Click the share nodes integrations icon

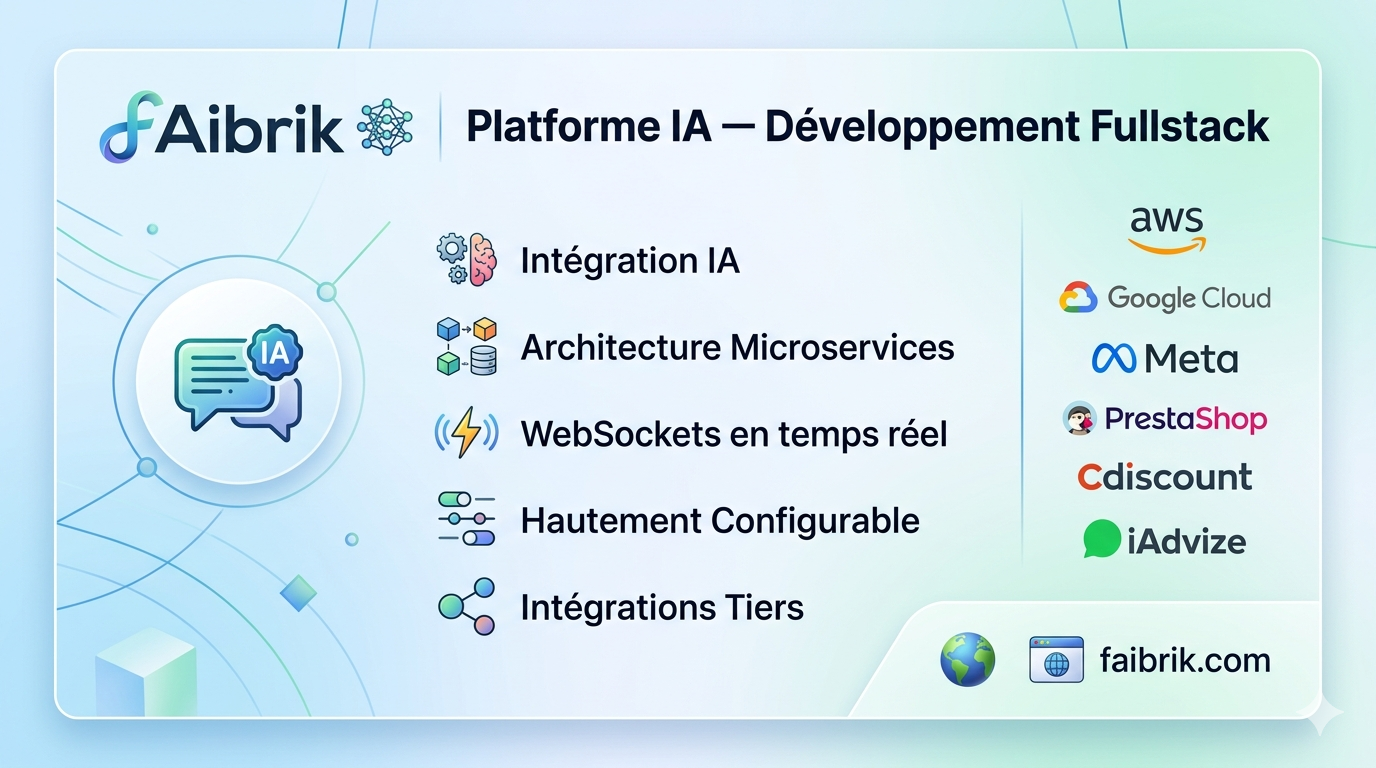tap(467, 606)
